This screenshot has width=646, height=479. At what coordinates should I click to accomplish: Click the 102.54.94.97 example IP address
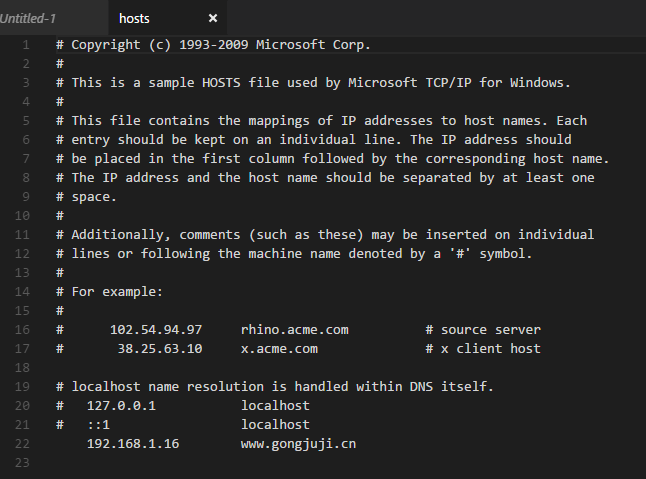pos(156,329)
